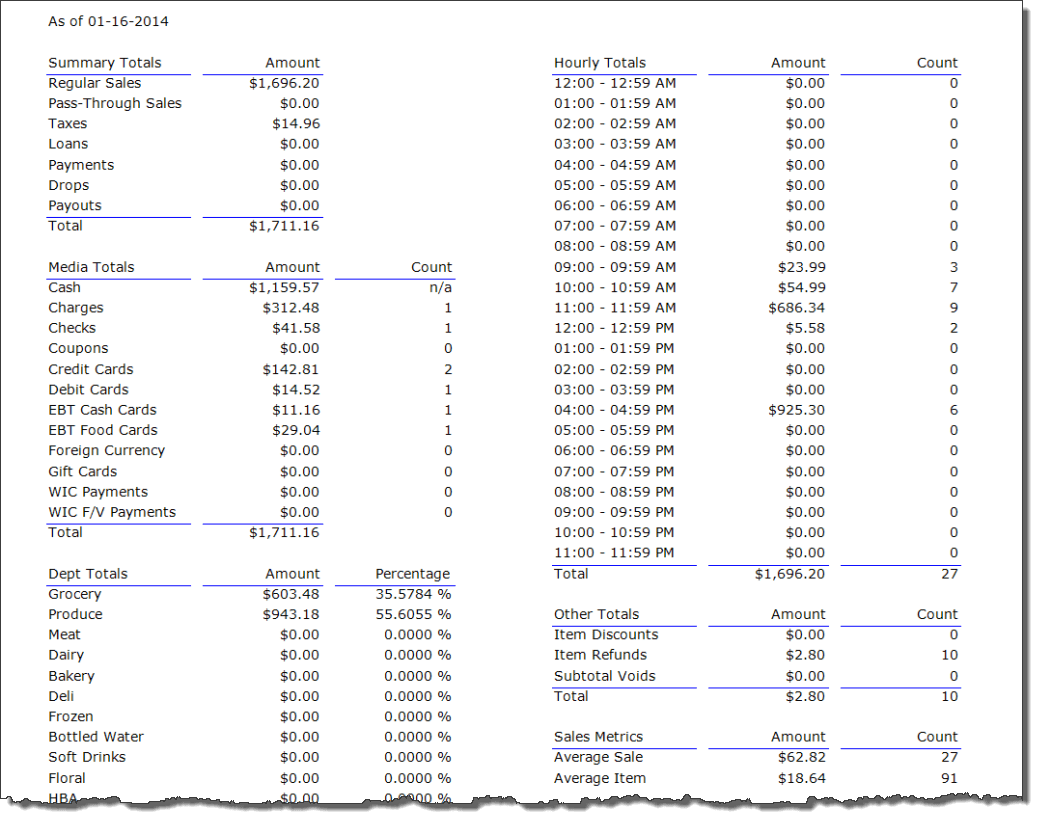The height and width of the screenshot is (819, 1039).
Task: Click the 'Dairy' department label
Action: [66, 655]
